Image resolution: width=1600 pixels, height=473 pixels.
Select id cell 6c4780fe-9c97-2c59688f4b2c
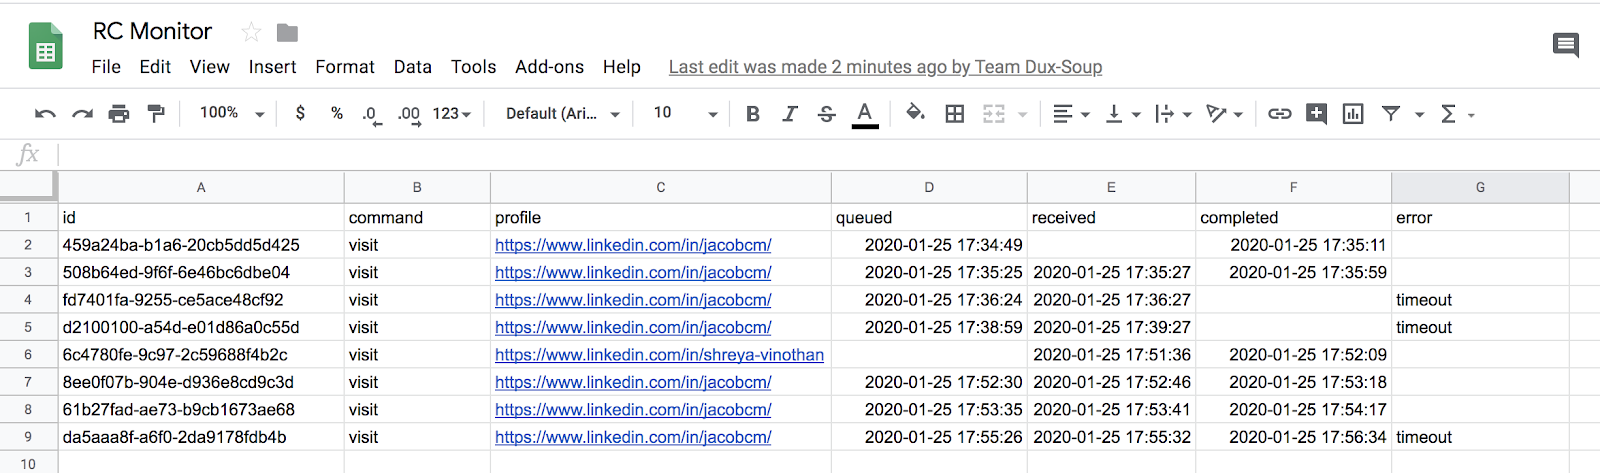tap(201, 355)
